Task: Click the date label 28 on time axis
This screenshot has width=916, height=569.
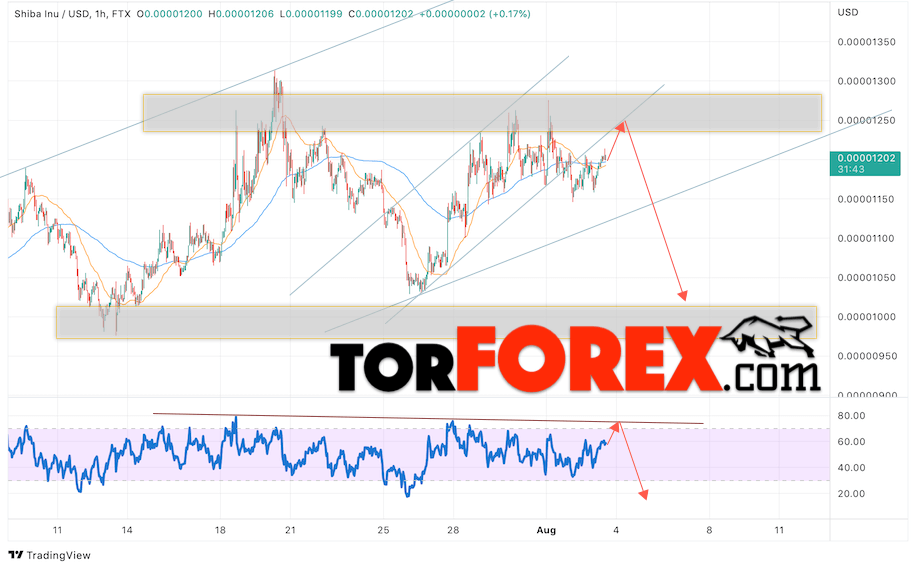Action: (x=453, y=530)
